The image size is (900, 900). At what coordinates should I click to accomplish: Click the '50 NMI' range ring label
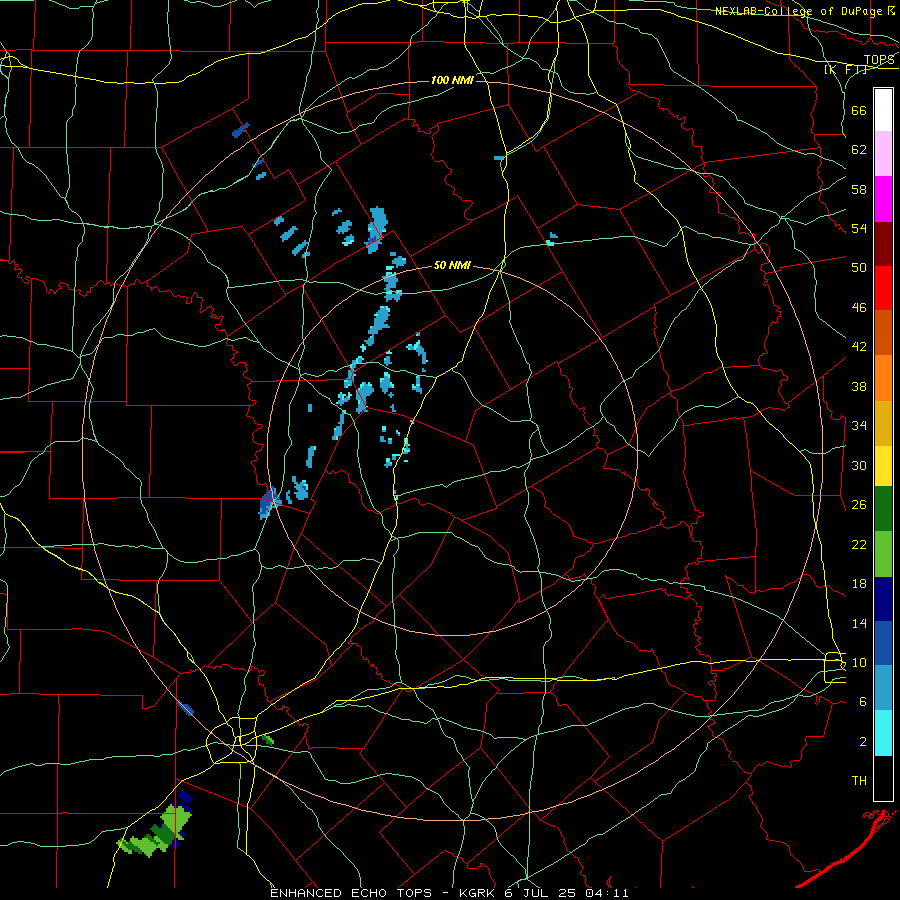click(x=452, y=265)
